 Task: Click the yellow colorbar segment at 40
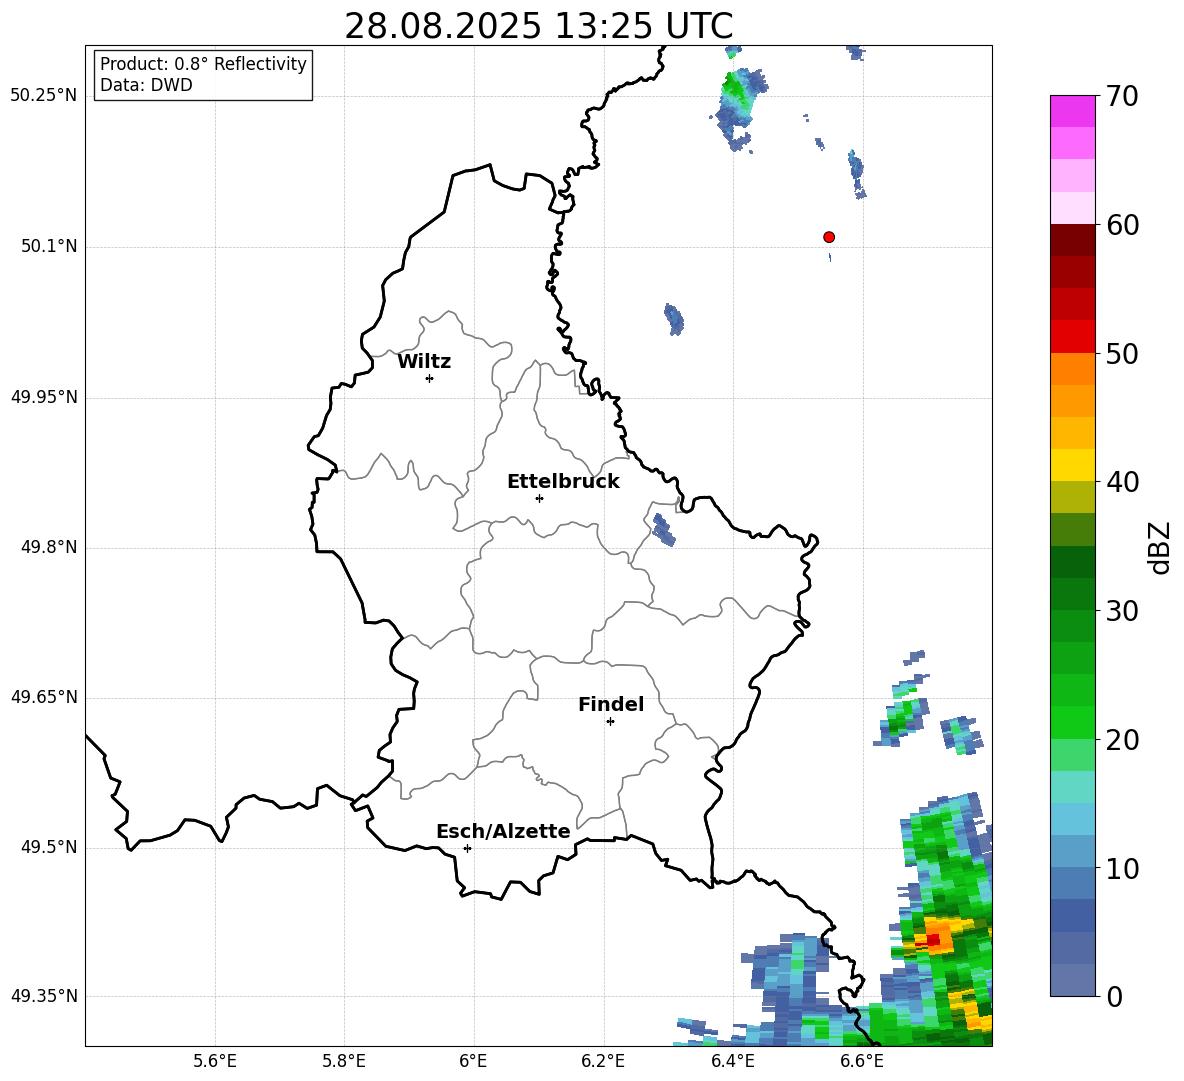coord(1073,465)
